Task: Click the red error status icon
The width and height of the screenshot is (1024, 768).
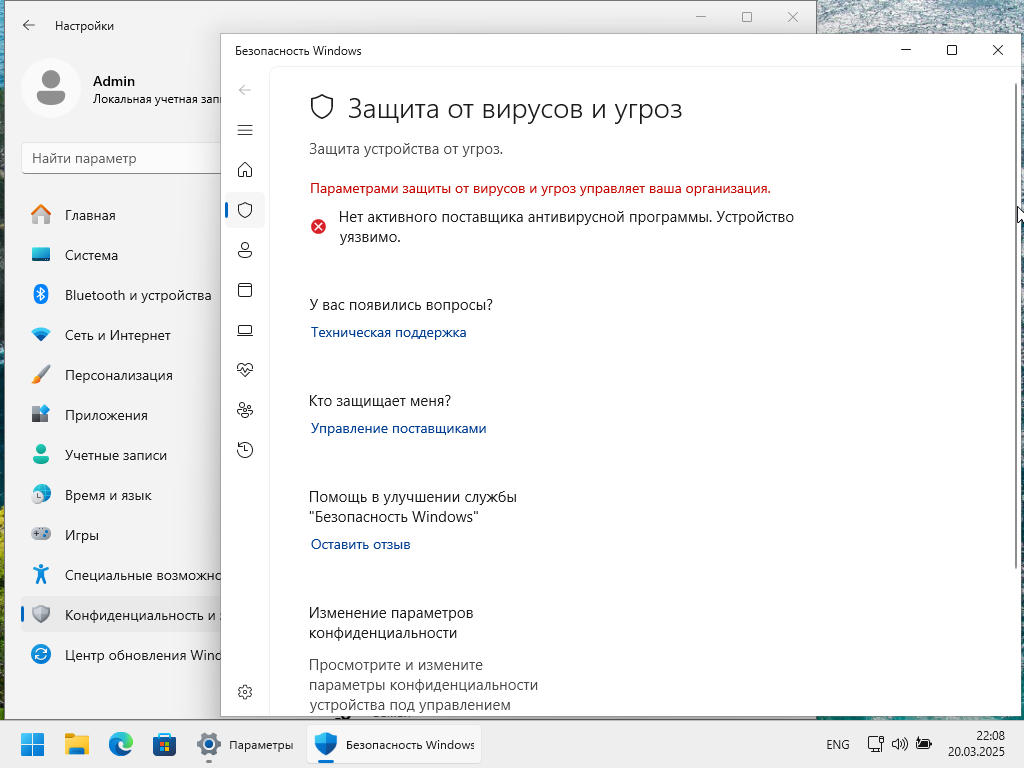Action: click(318, 227)
